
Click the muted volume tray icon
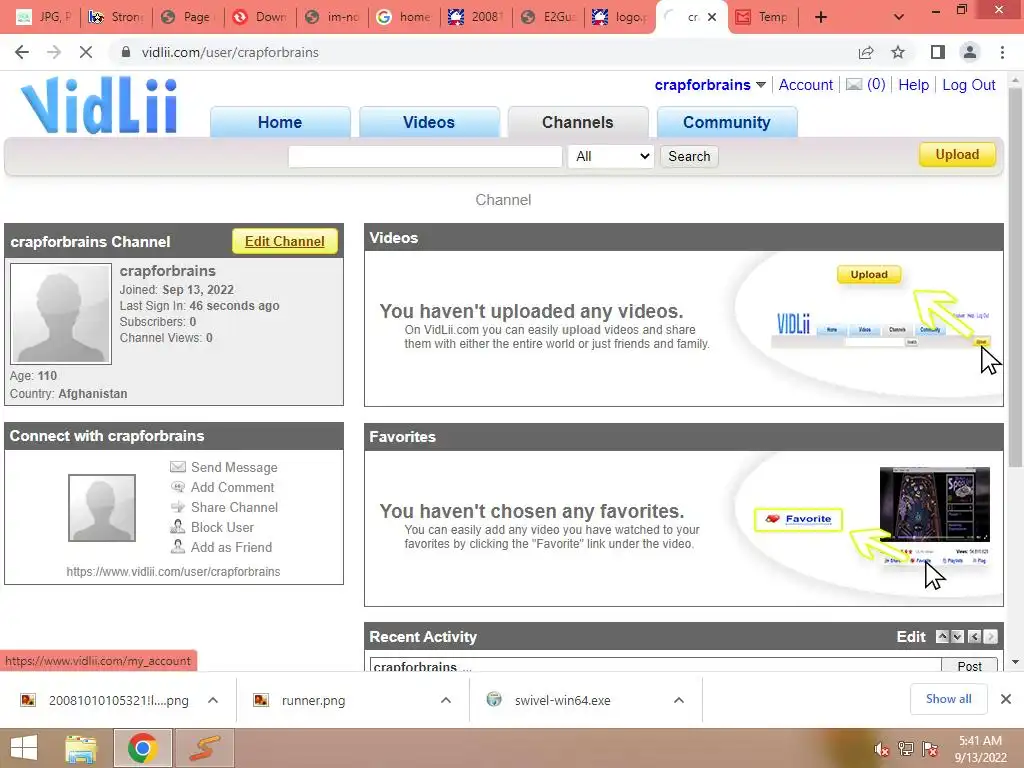pos(881,750)
